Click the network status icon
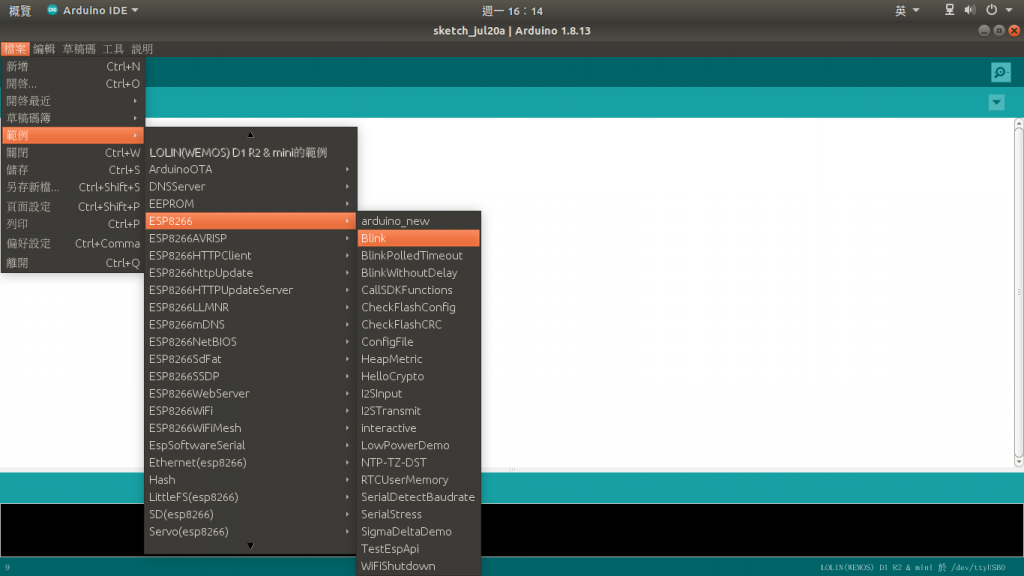Viewport: 1024px width, 576px height. click(950, 10)
